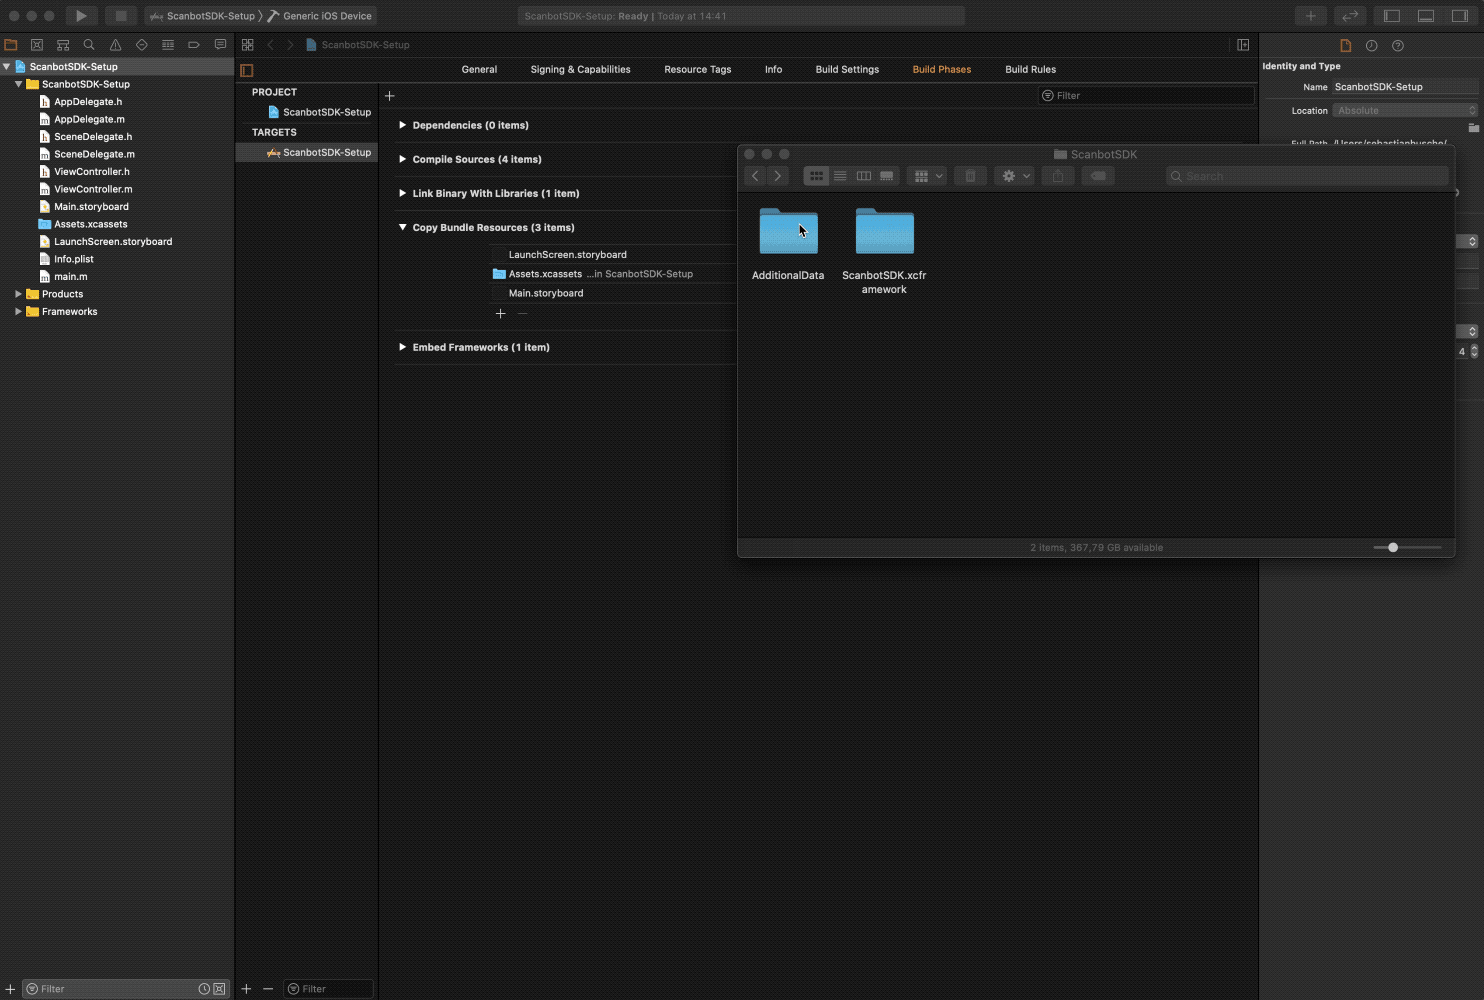1484x1000 pixels.
Task: Expand Compile Sources to show 4 items
Action: click(x=403, y=158)
